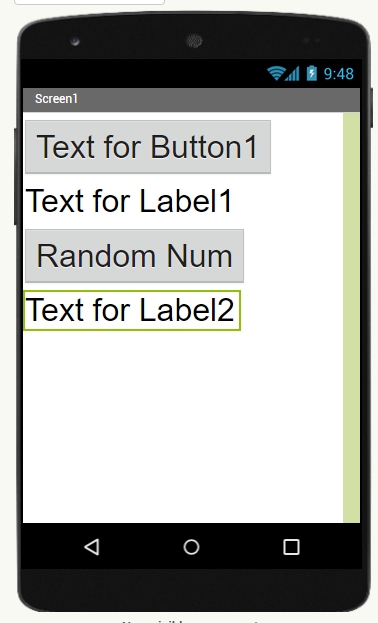This screenshot has width=378, height=623.
Task: Click the Wi-Fi status icon
Action: (276, 74)
